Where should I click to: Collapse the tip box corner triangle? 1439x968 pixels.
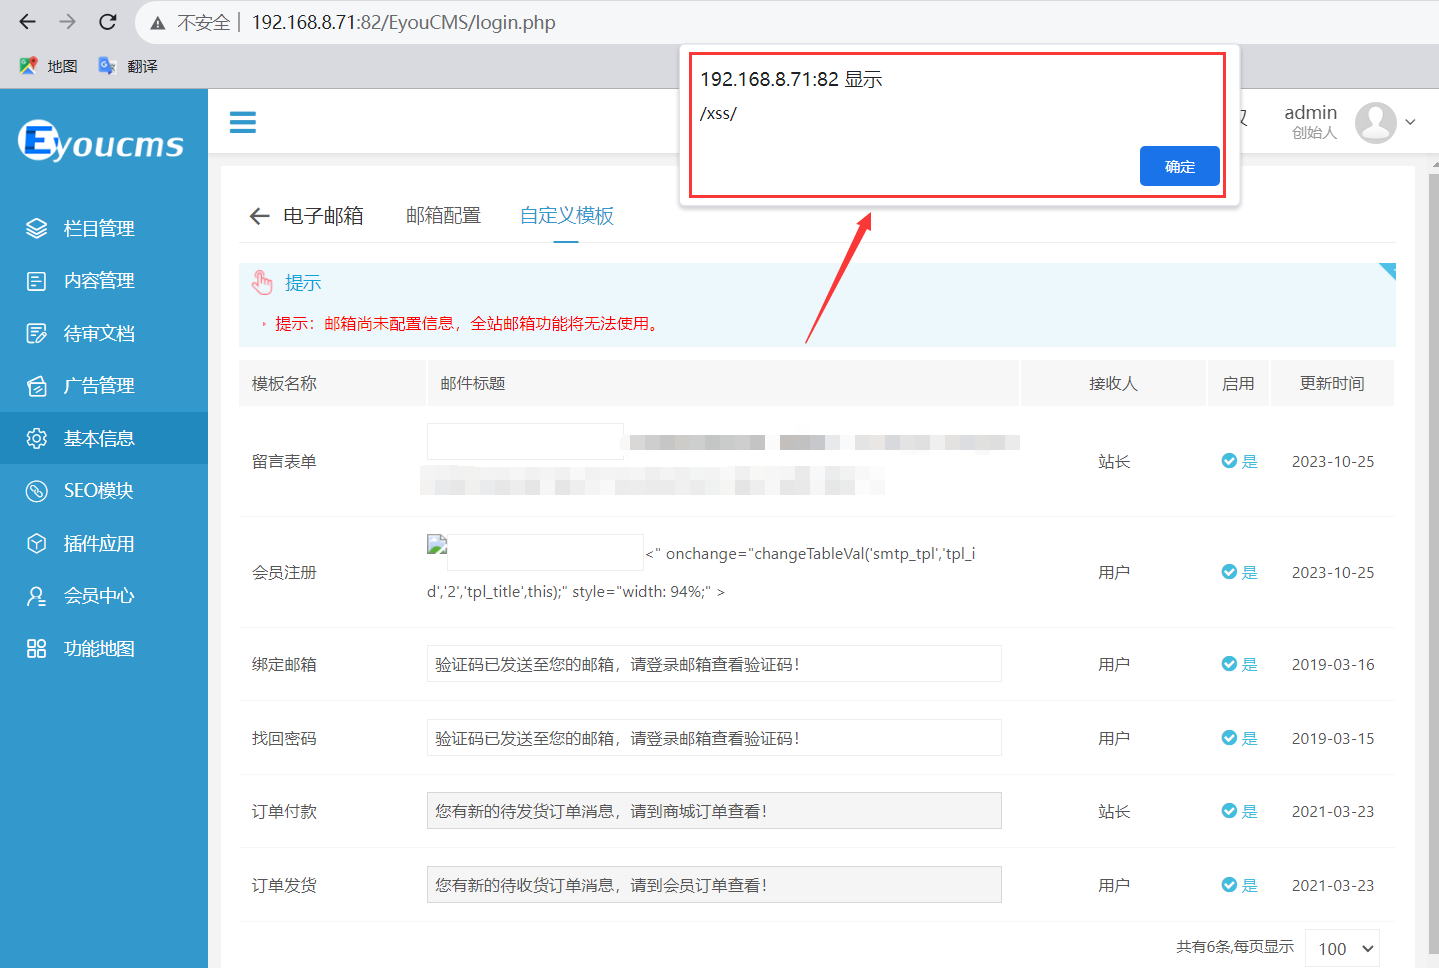[1388, 270]
